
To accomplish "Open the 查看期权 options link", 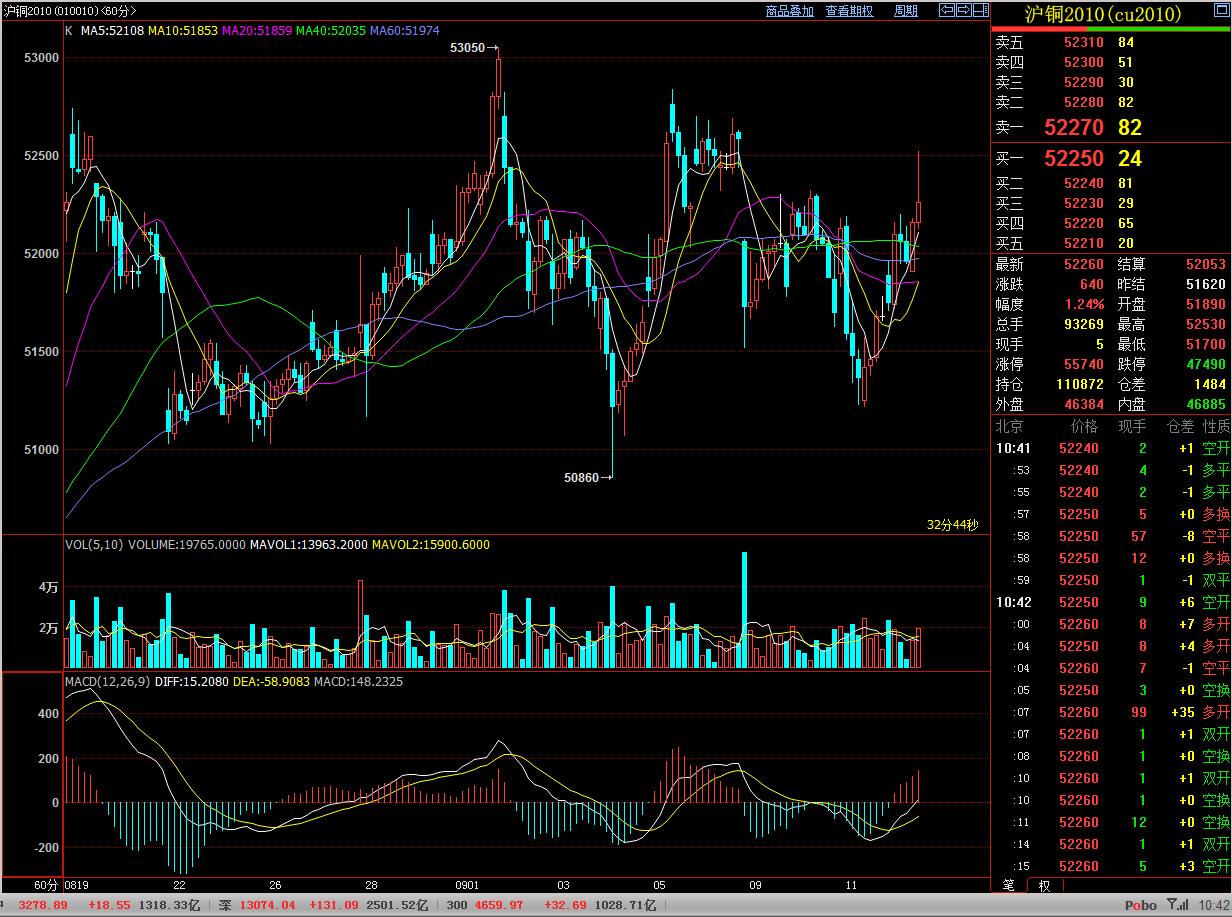I will tap(849, 11).
